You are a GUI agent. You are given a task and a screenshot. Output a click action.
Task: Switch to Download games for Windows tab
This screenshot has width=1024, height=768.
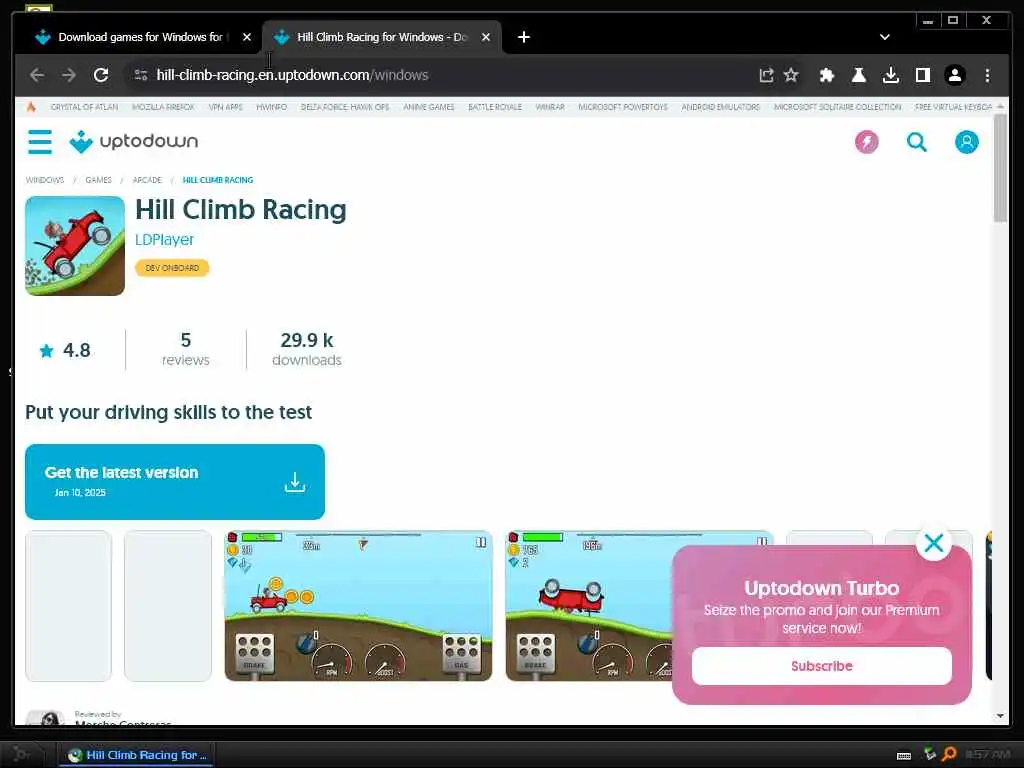click(x=140, y=37)
